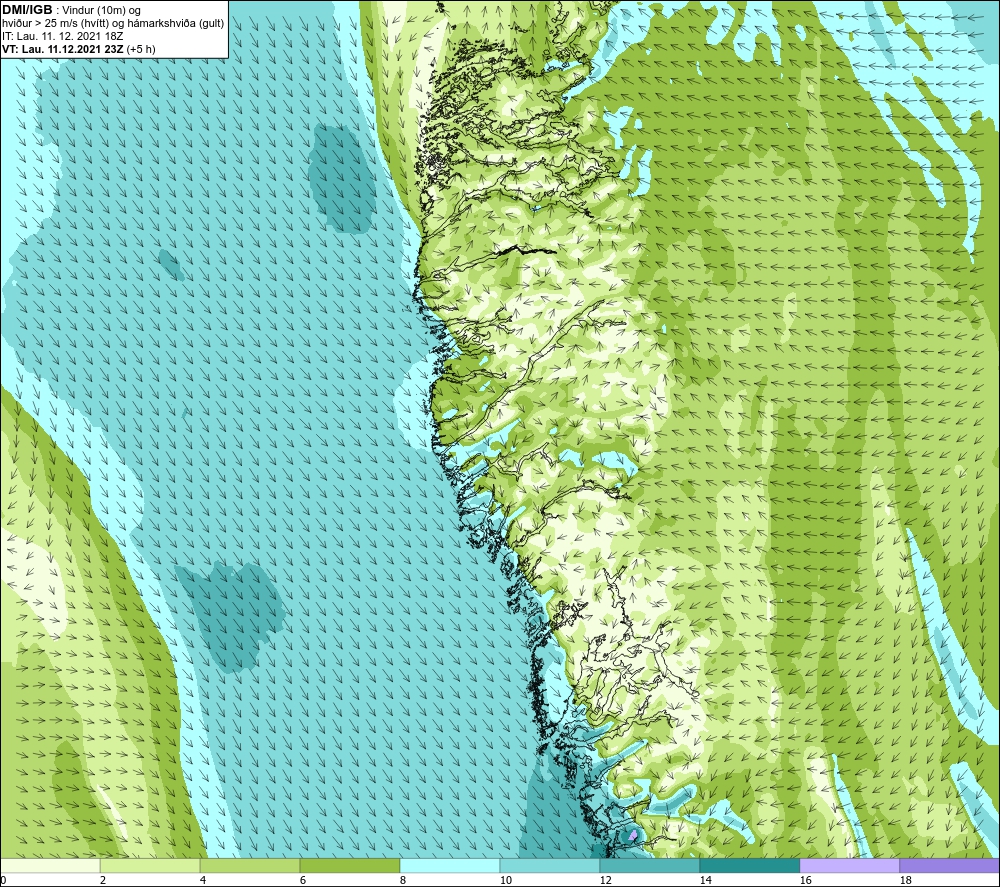Click the 'DMI/IGB : Vindur (10m) og' title line

point(71,10)
